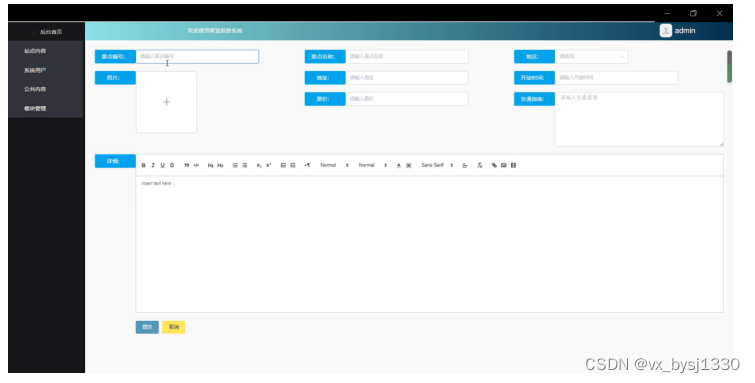This screenshot has height=383, width=755.
Task: Open the text alignment options
Action: coord(465,165)
